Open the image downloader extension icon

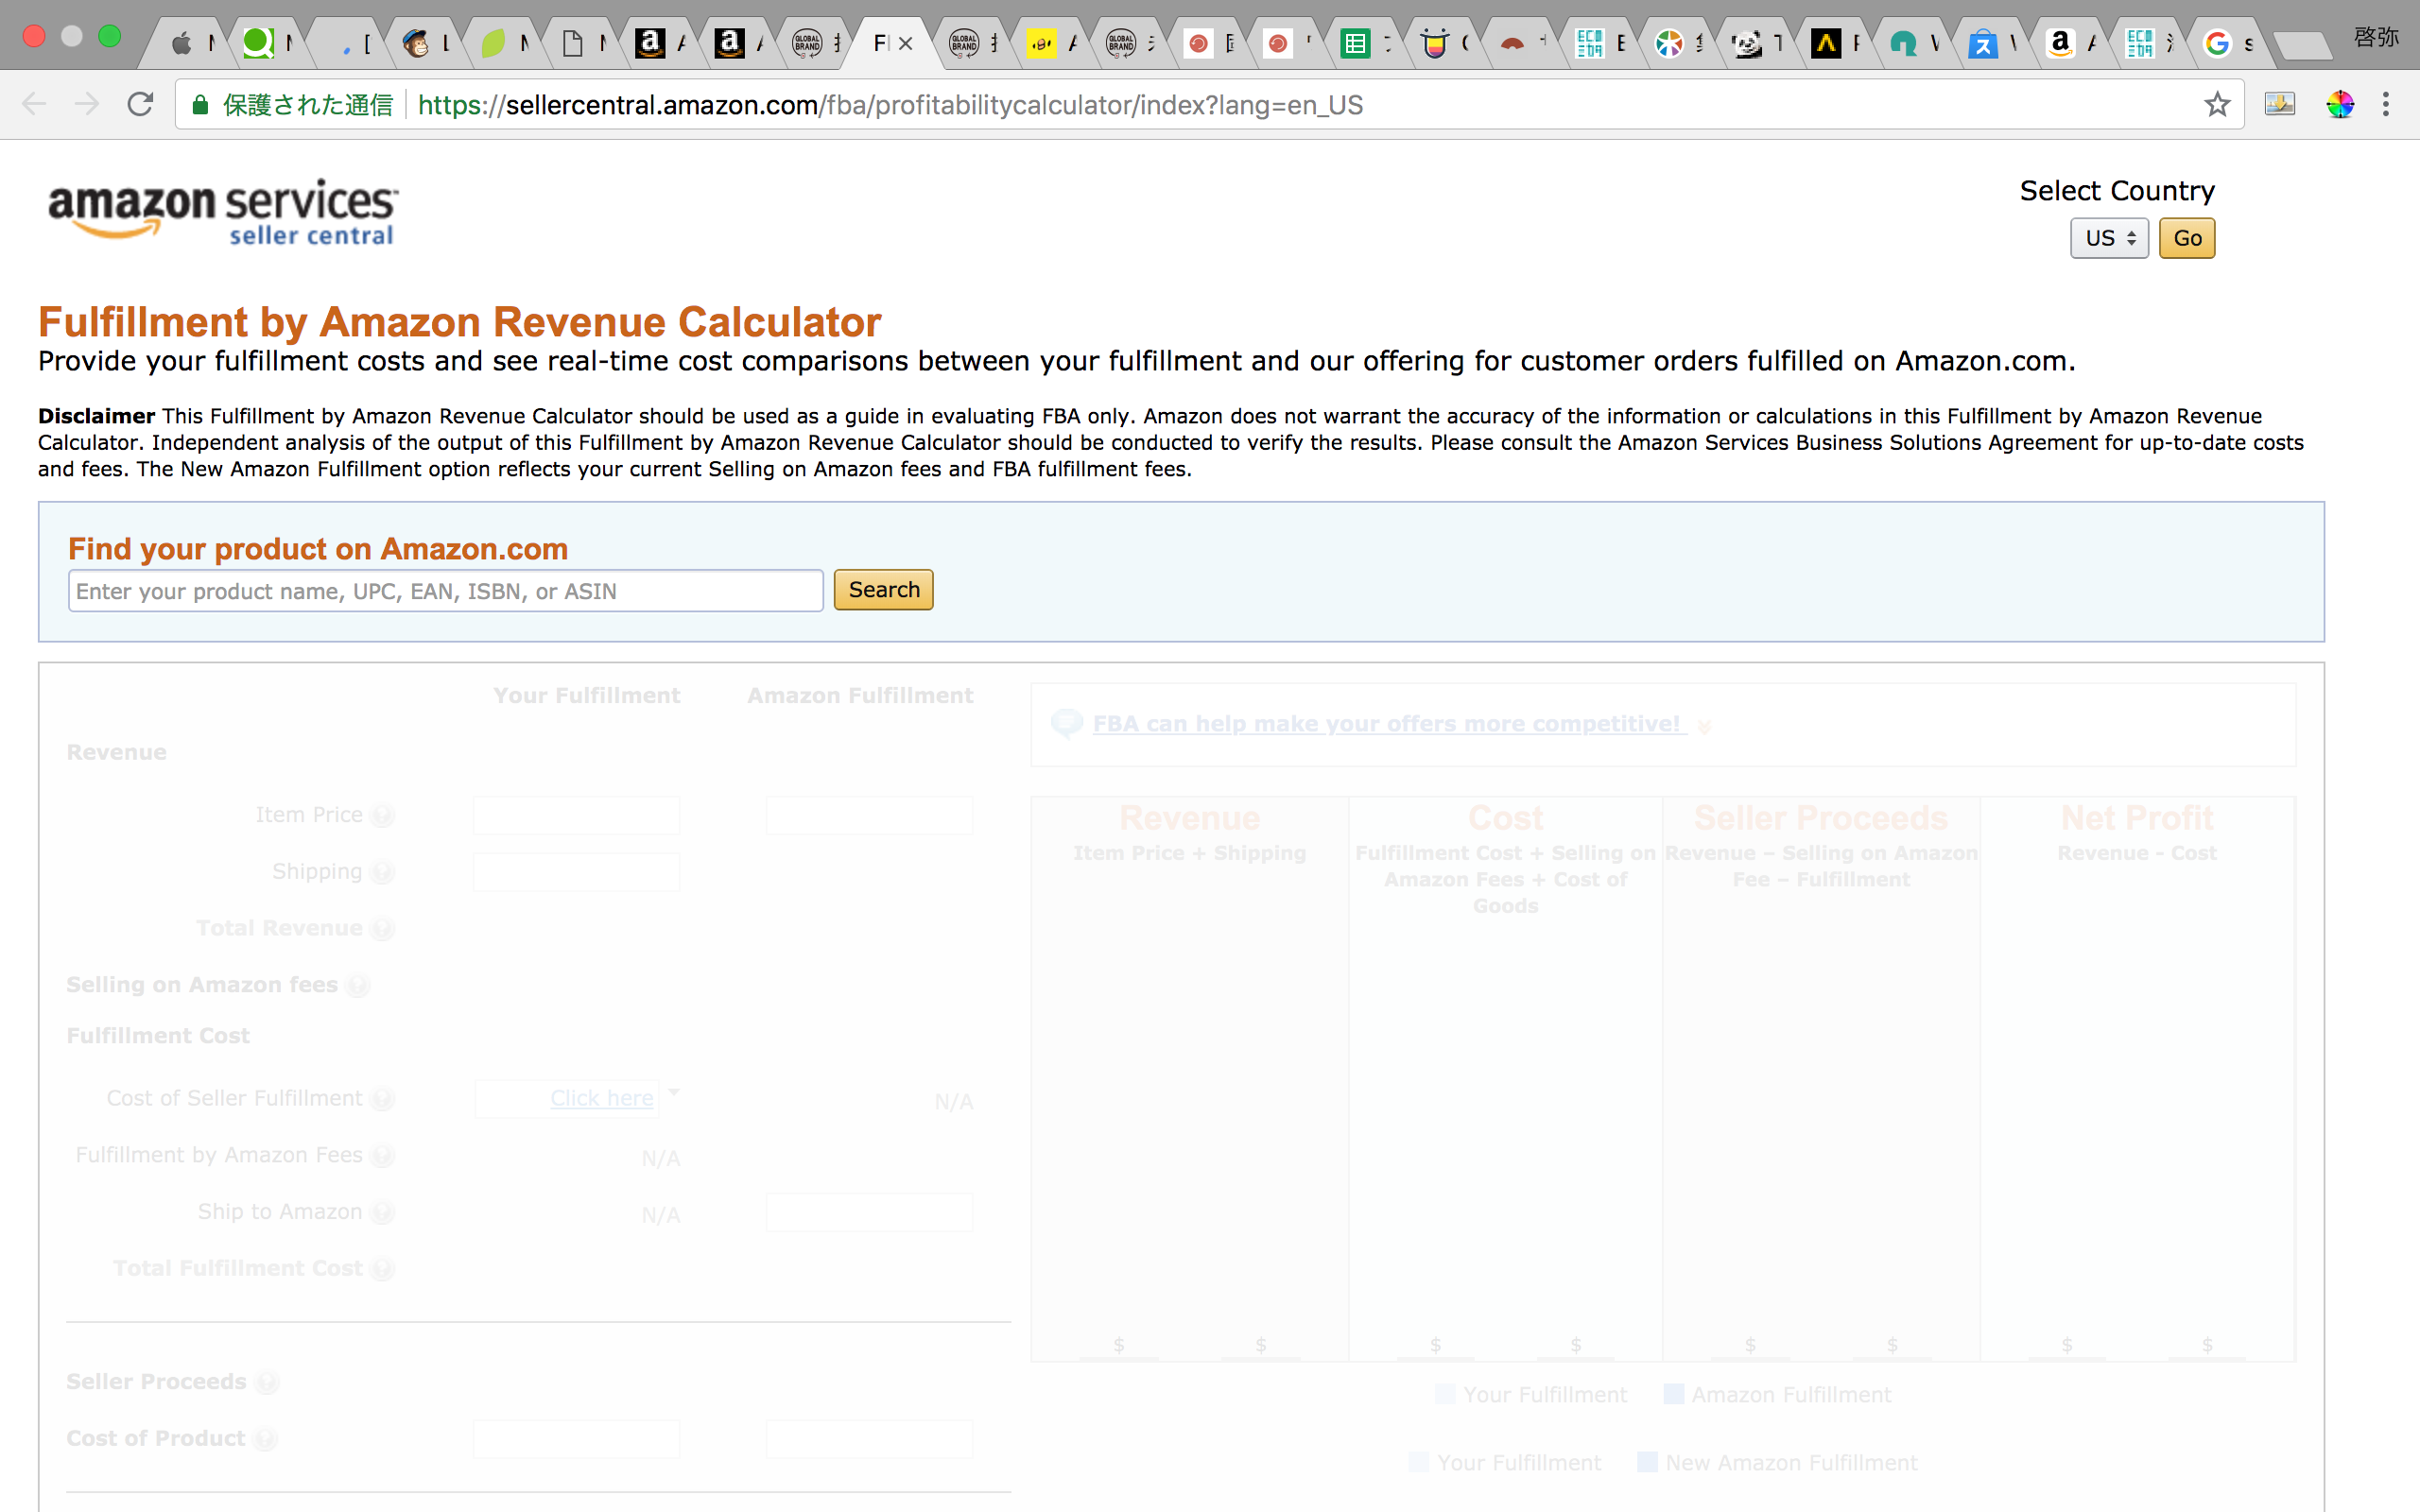click(2280, 104)
